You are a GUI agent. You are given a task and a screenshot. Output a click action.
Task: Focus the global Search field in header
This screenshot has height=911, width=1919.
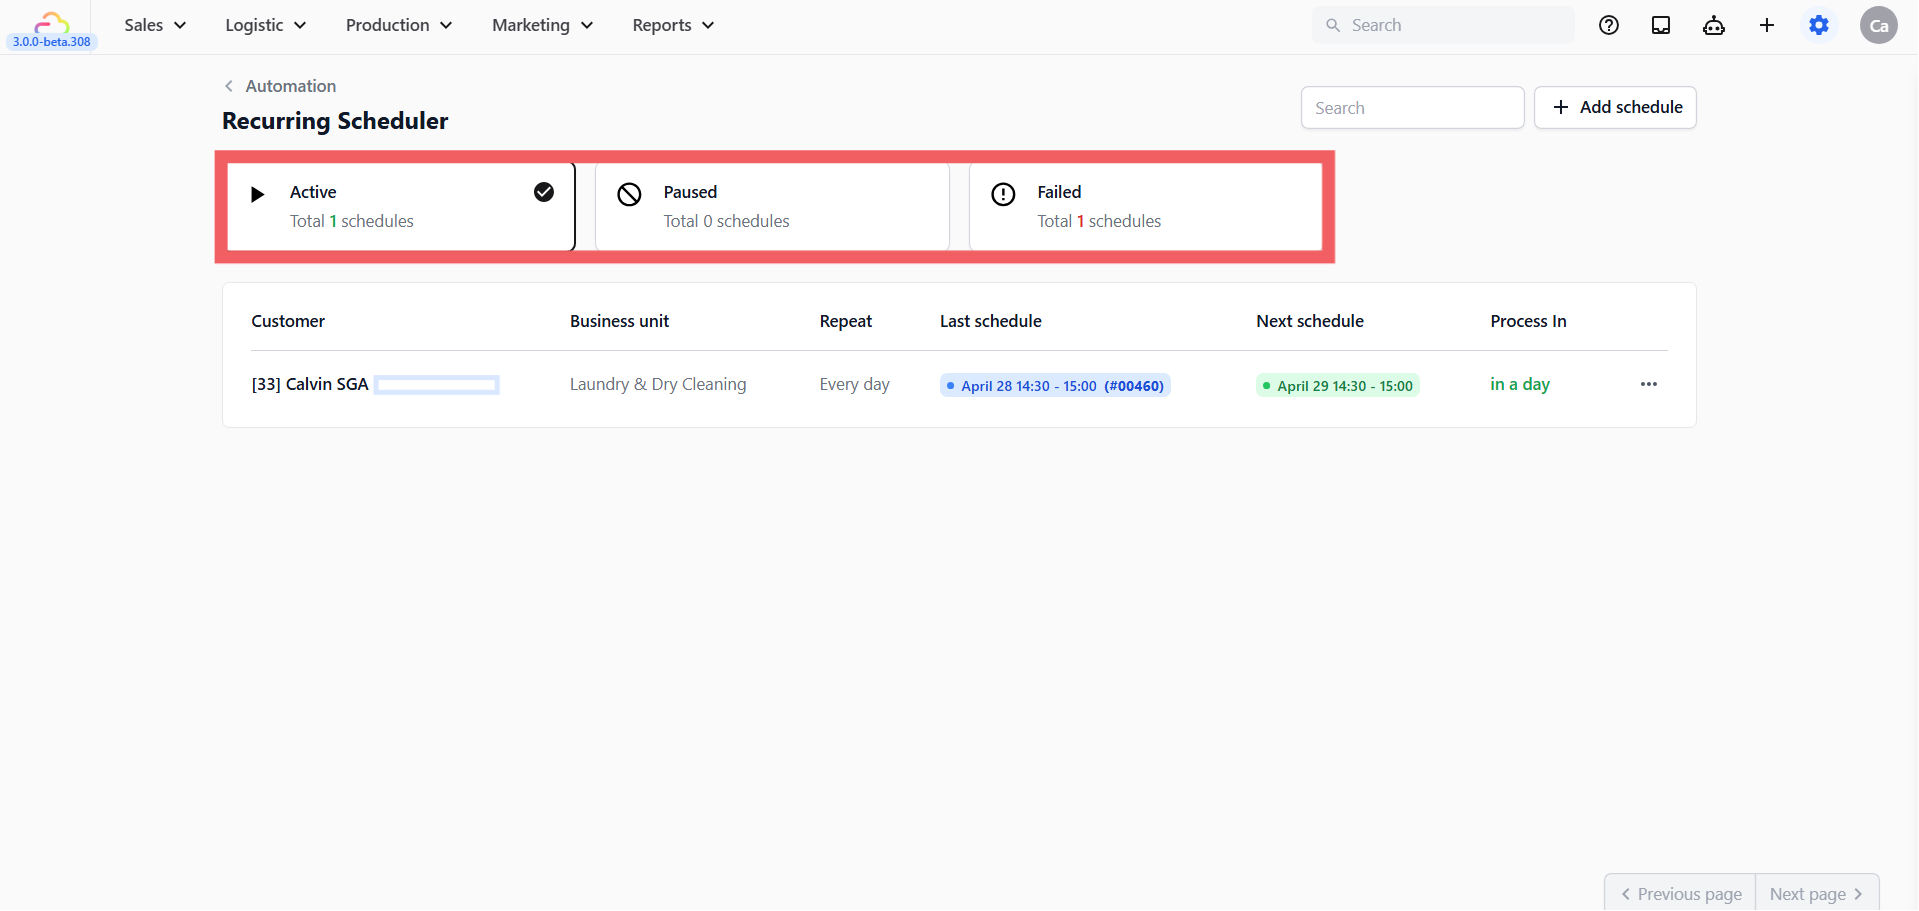[1443, 25]
